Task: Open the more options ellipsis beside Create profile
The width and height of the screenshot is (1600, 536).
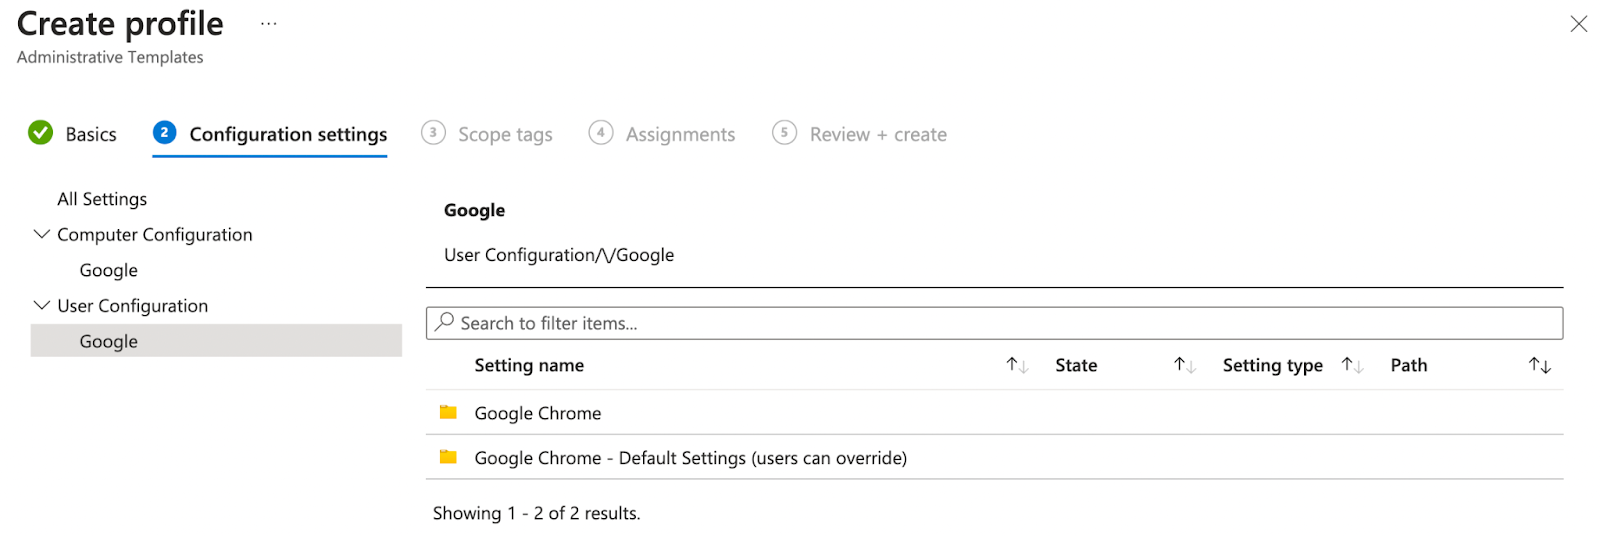Action: pos(268,23)
